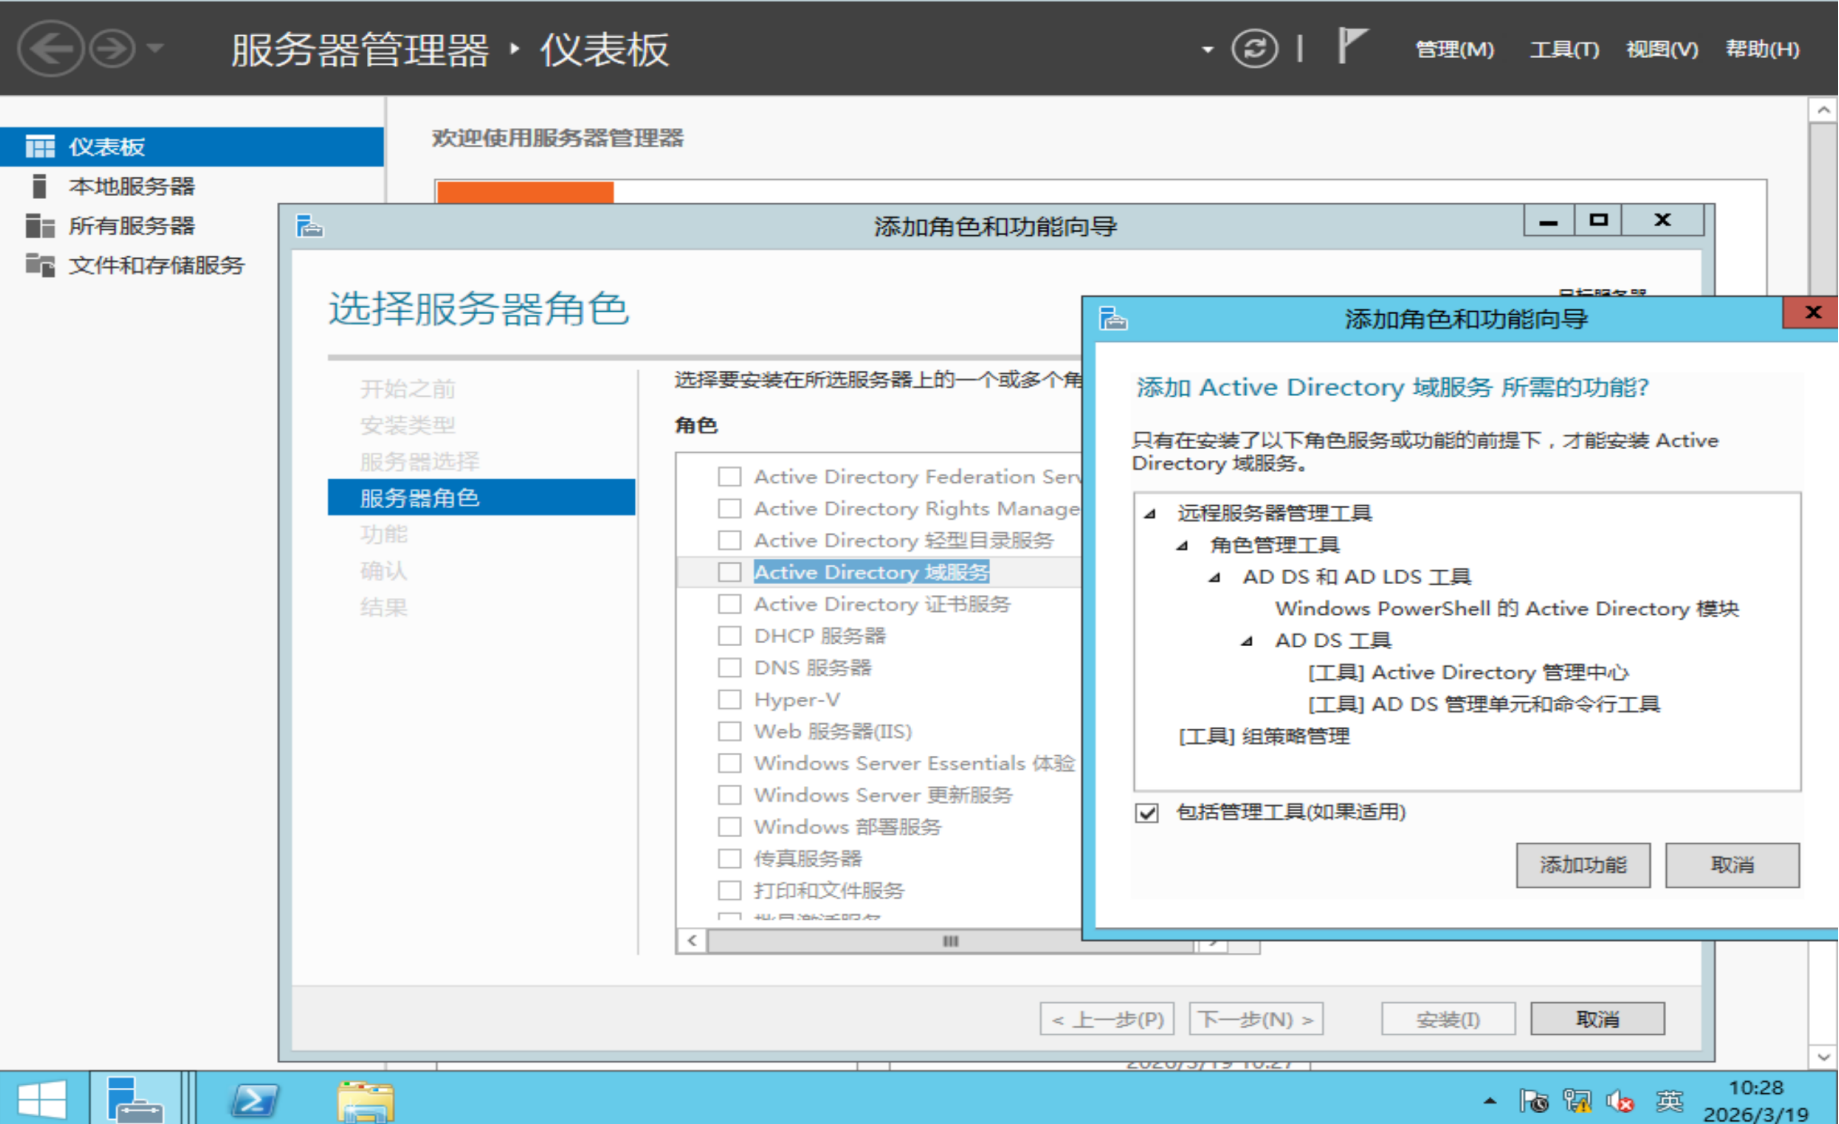The width and height of the screenshot is (1839, 1124).
Task: Launch PowerShell from the taskbar
Action: [x=254, y=1101]
